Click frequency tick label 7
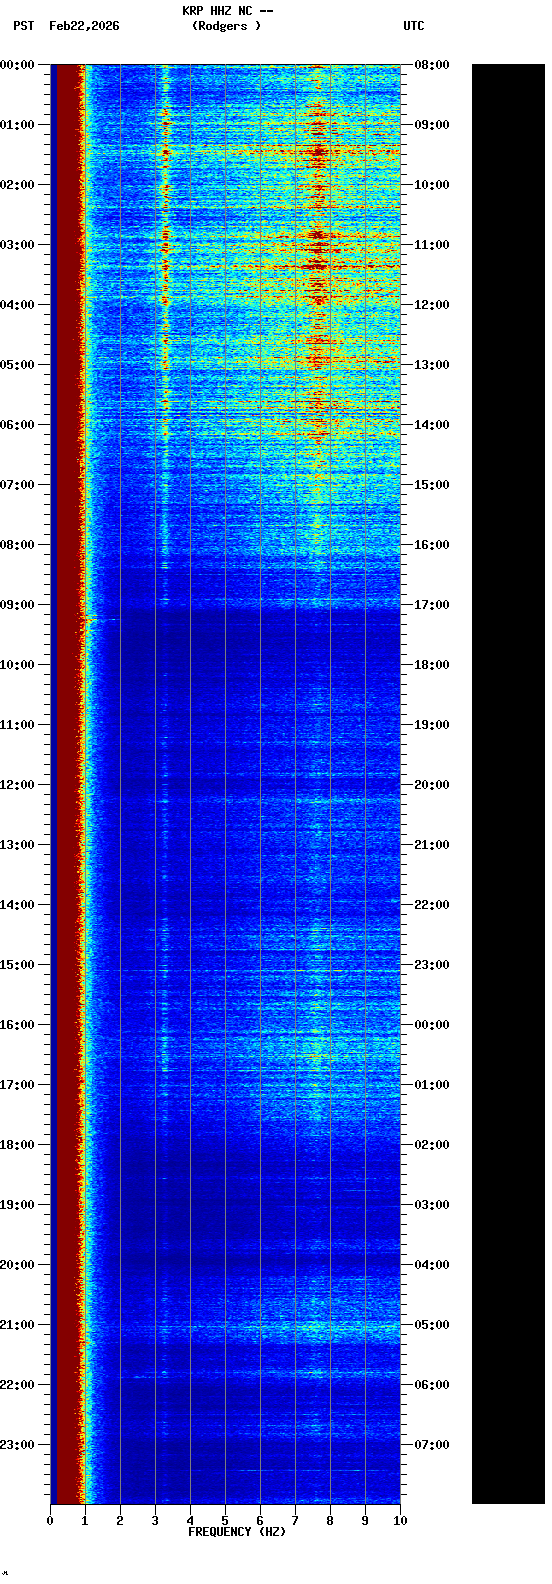The width and height of the screenshot is (552, 1584). [x=295, y=1521]
